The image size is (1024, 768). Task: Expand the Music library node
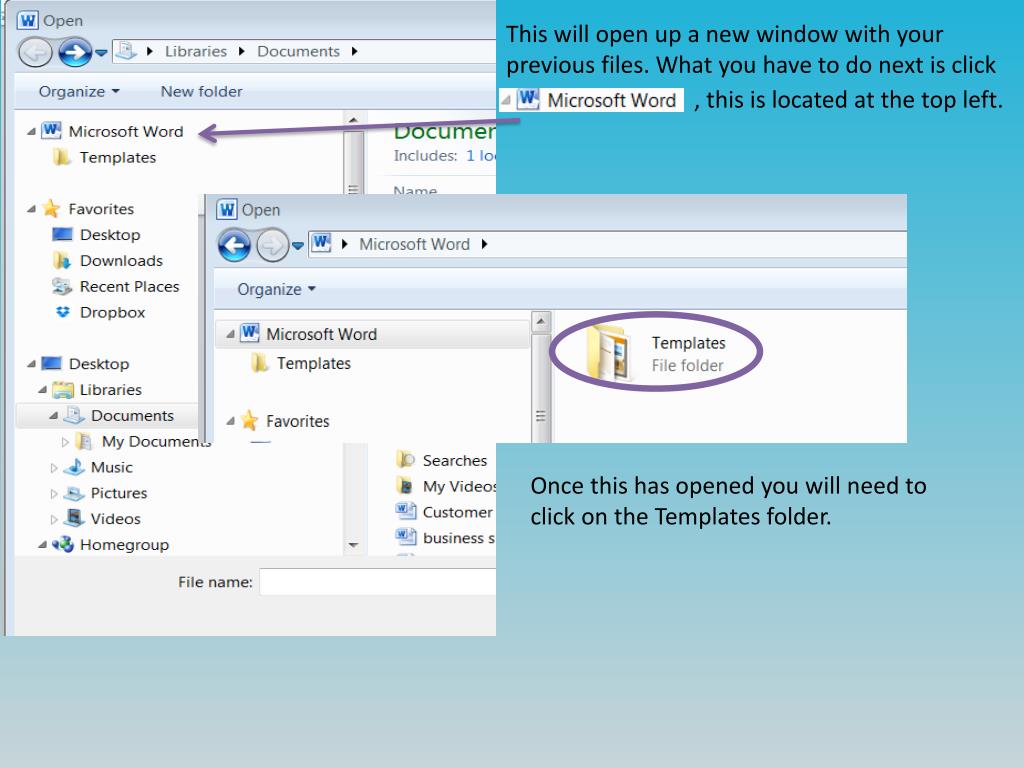(54, 468)
